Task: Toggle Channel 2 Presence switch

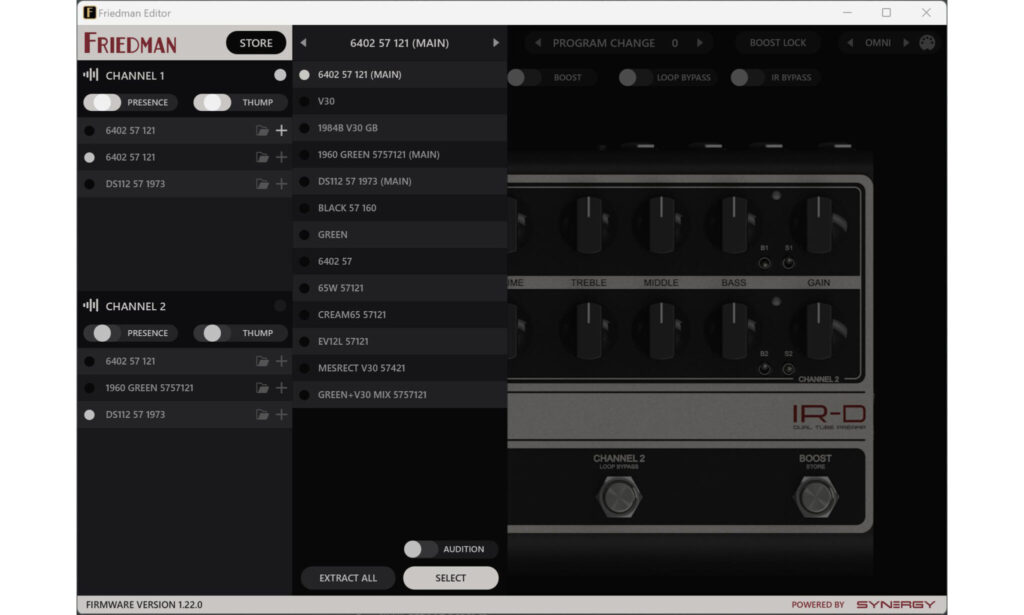Action: [103, 333]
